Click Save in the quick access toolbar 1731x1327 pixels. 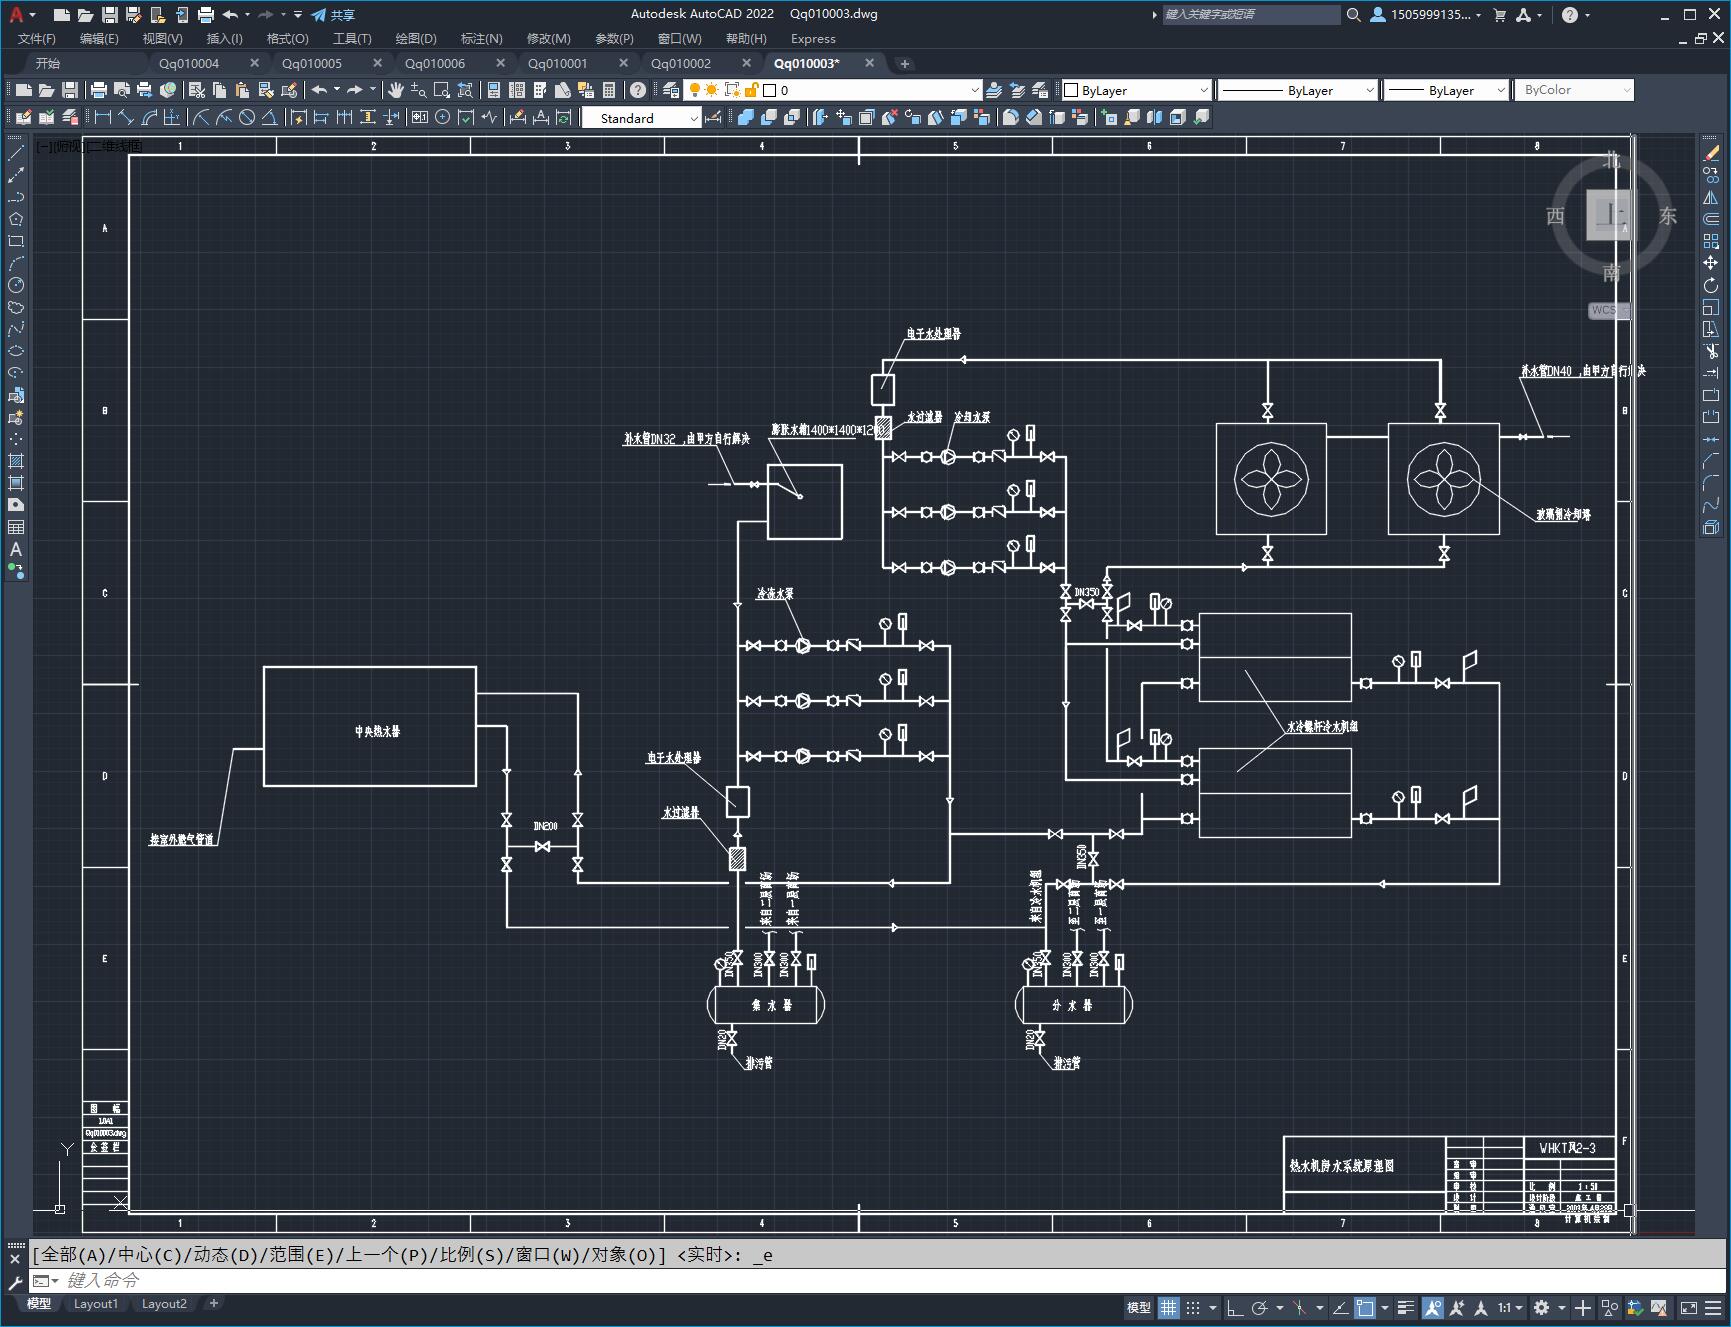110,15
